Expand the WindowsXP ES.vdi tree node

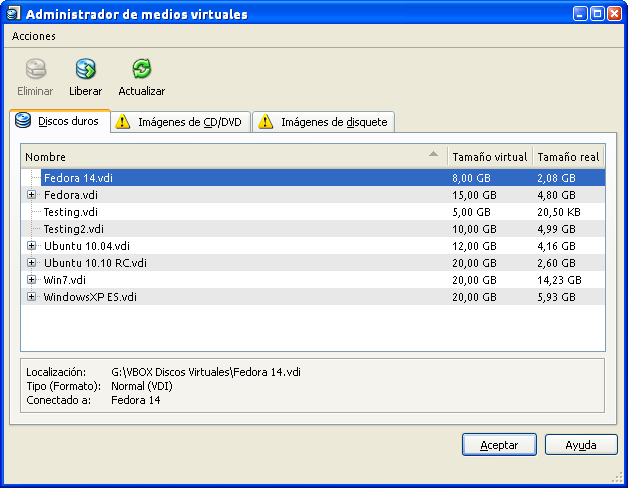pos(31,297)
